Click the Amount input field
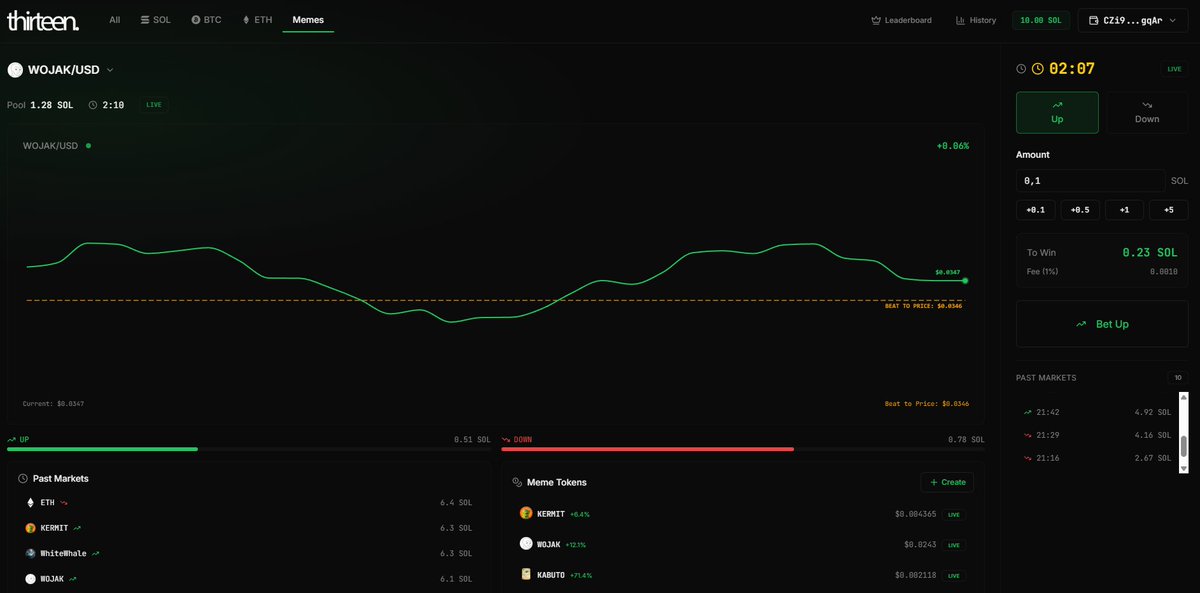This screenshot has width=1200, height=593. point(1090,181)
